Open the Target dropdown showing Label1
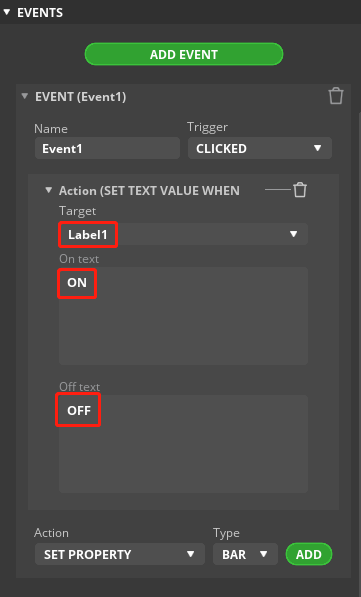This screenshot has height=597, width=361. [x=183, y=234]
